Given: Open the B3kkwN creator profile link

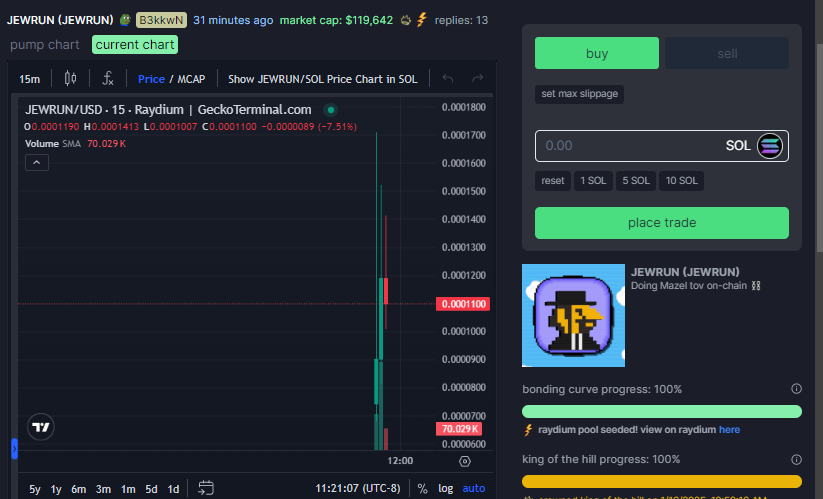Looking at the screenshot, I should [x=161, y=20].
